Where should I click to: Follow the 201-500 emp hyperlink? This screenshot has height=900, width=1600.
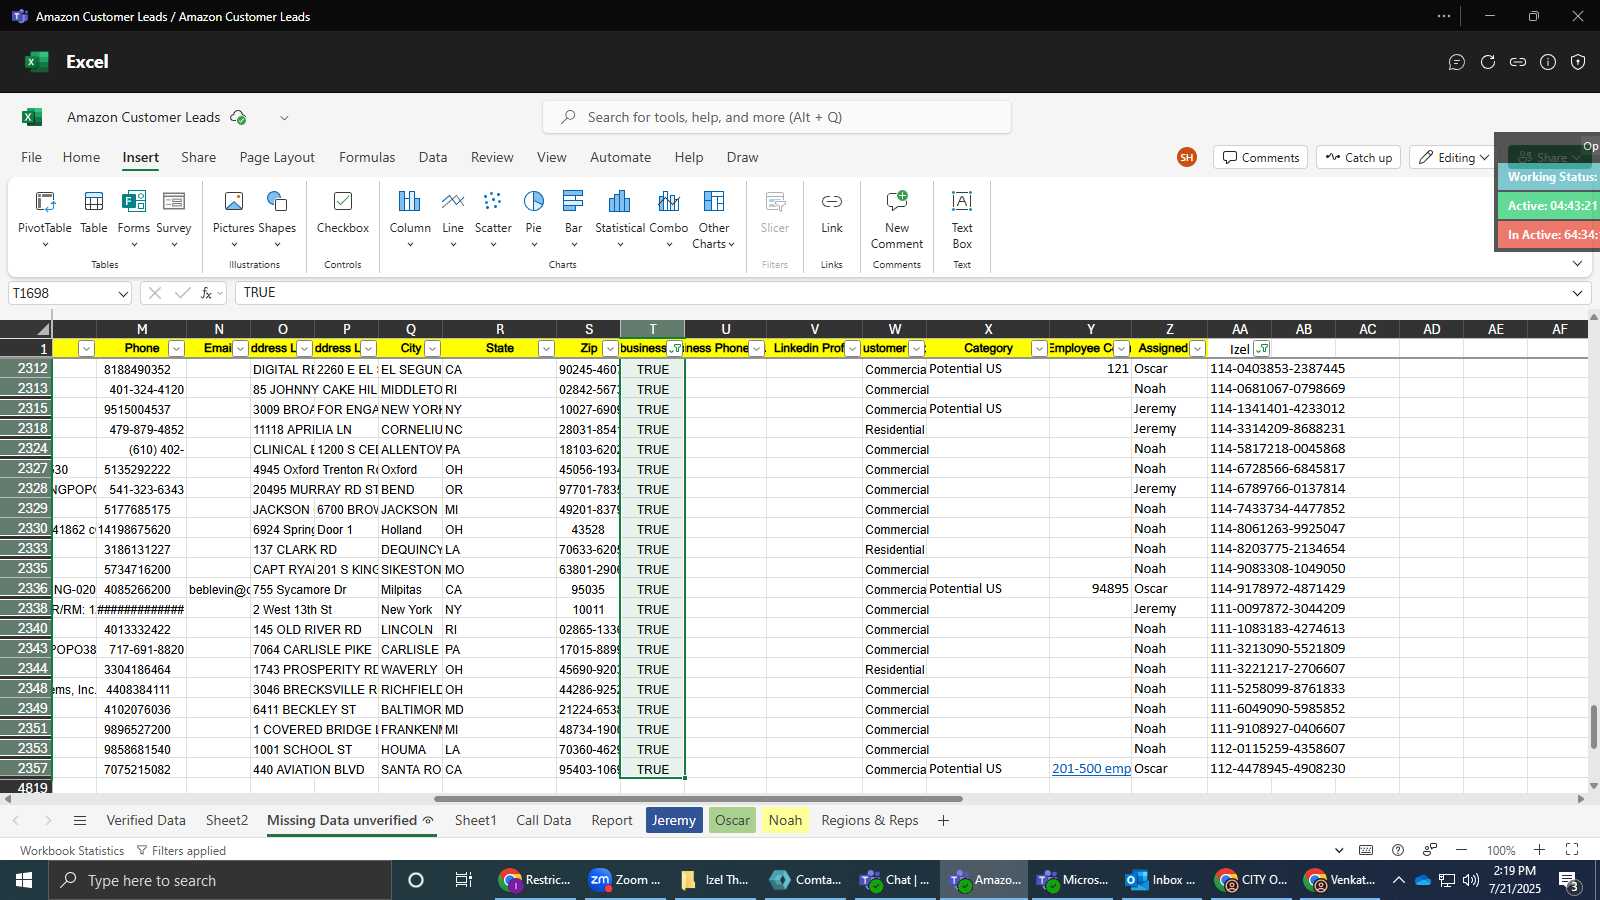1091,769
